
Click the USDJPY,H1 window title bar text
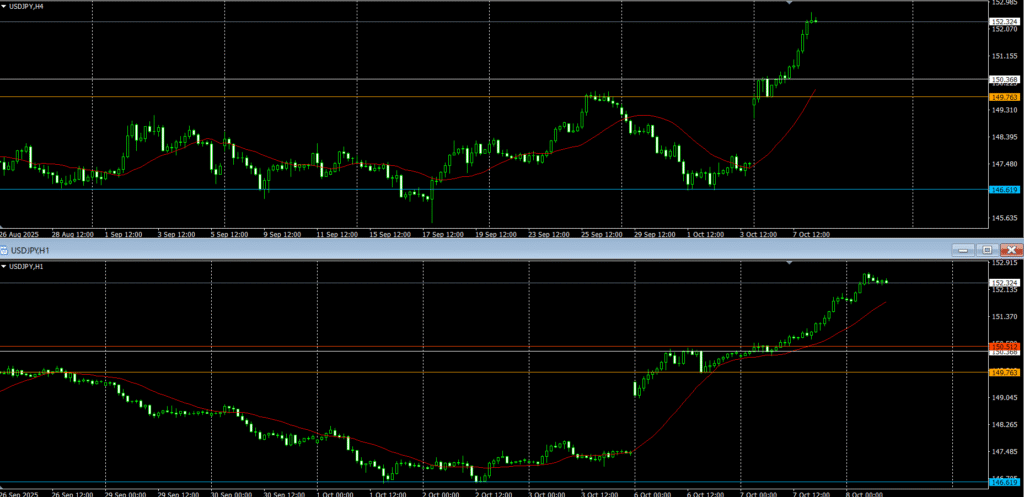coord(30,249)
